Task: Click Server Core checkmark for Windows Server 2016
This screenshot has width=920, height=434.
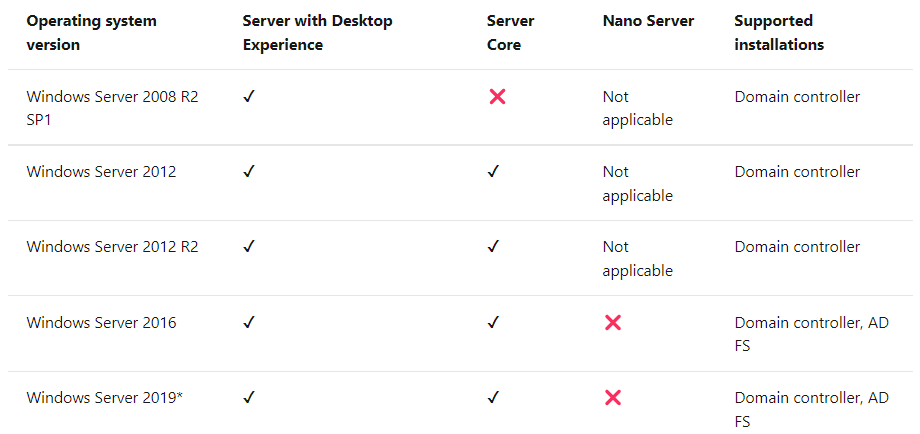Action: [x=493, y=322]
